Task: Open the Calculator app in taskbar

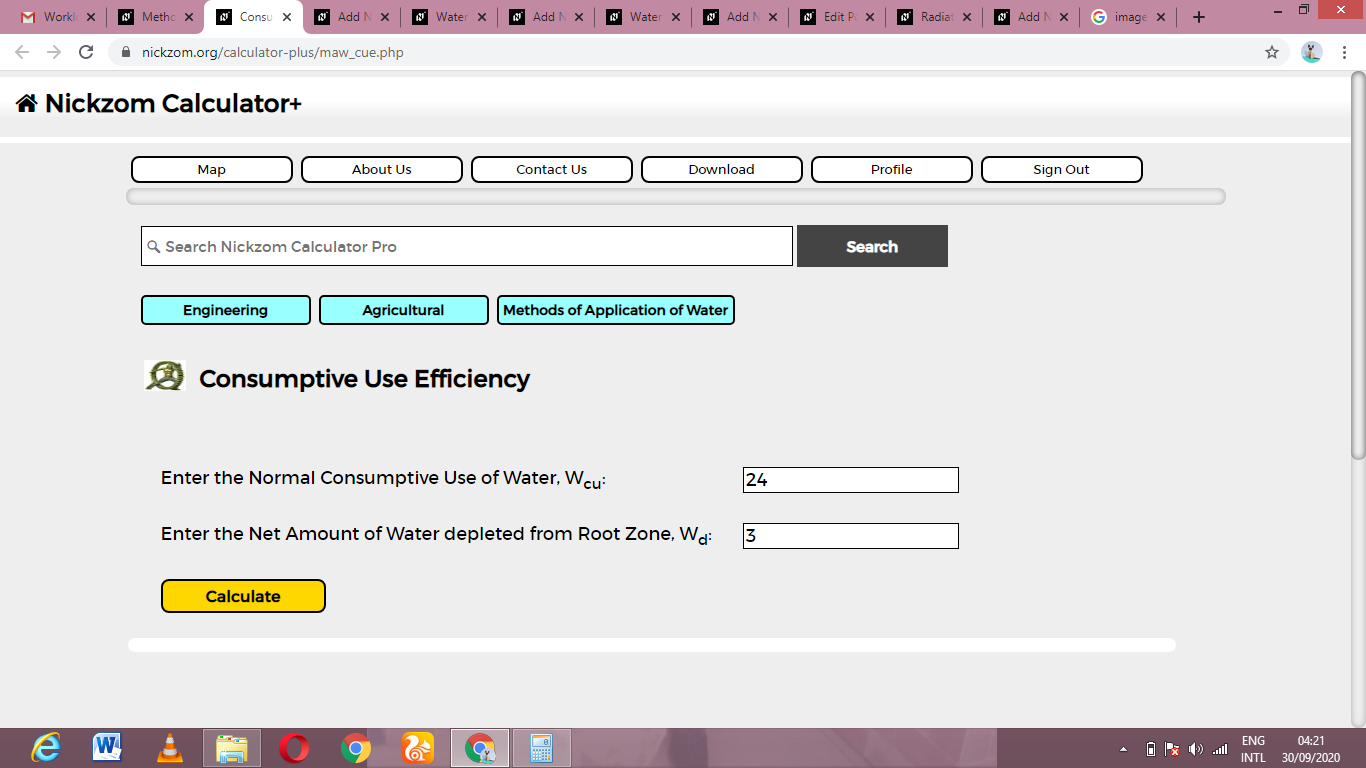Action: pyautogui.click(x=541, y=748)
